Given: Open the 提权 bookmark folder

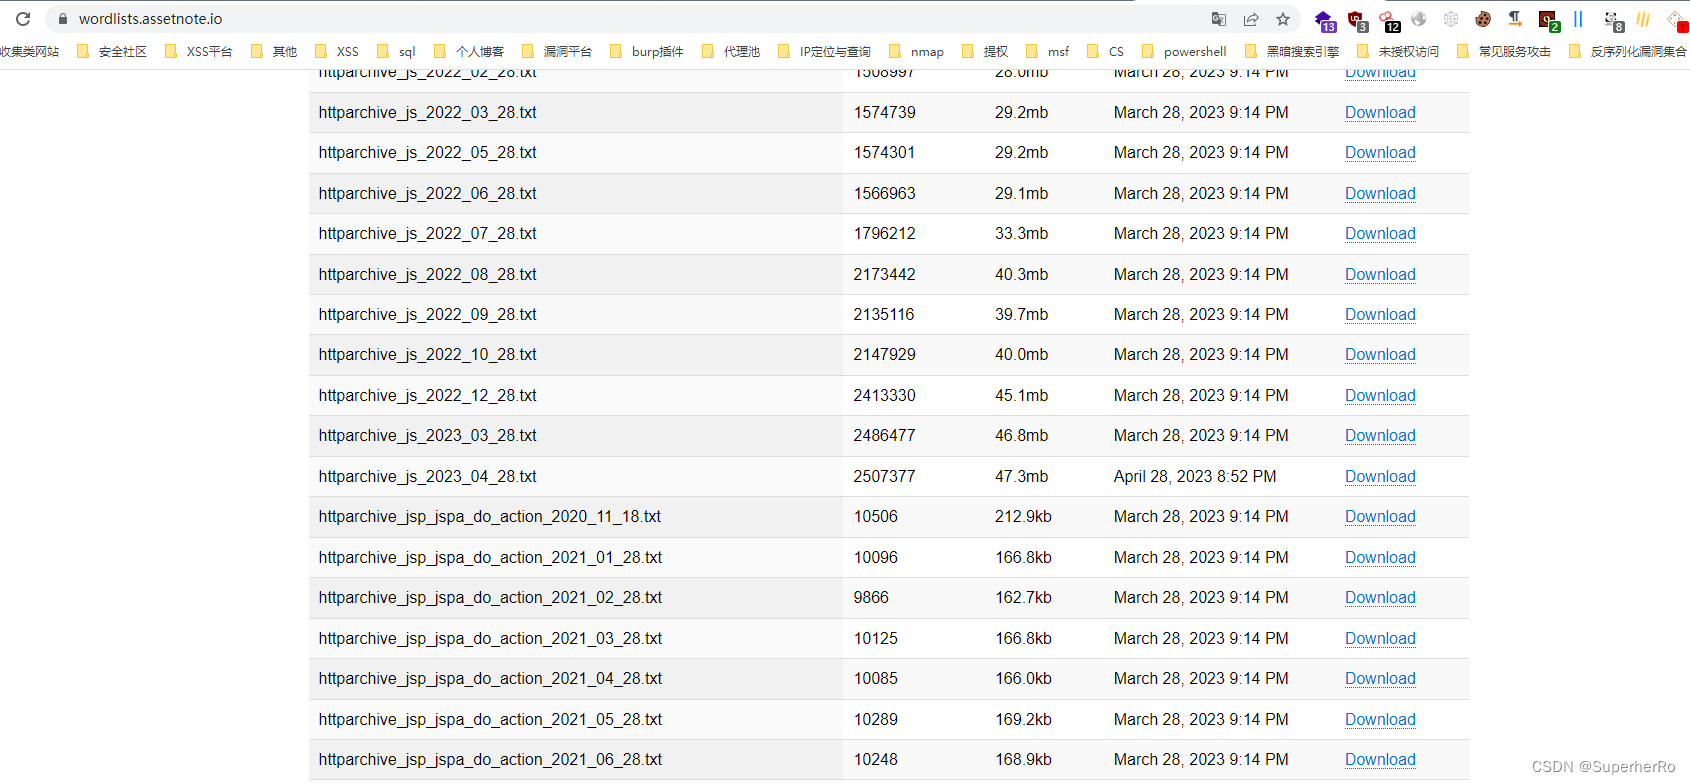Looking at the screenshot, I should [985, 51].
